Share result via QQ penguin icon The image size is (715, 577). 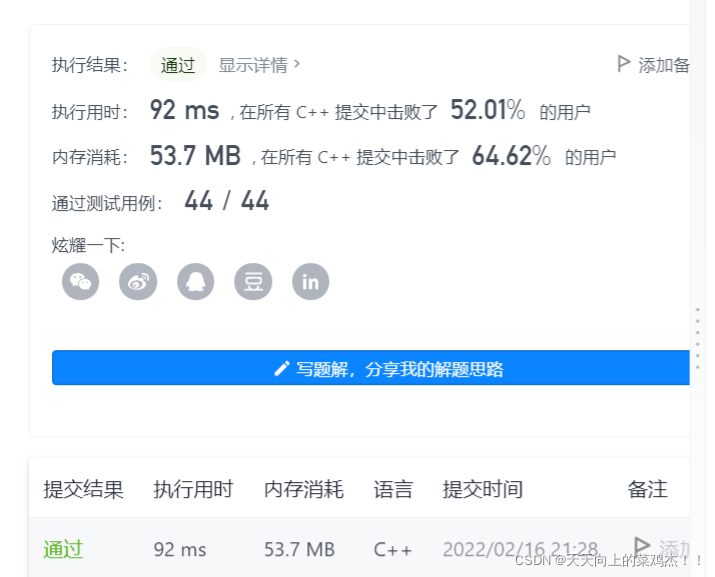(x=196, y=281)
